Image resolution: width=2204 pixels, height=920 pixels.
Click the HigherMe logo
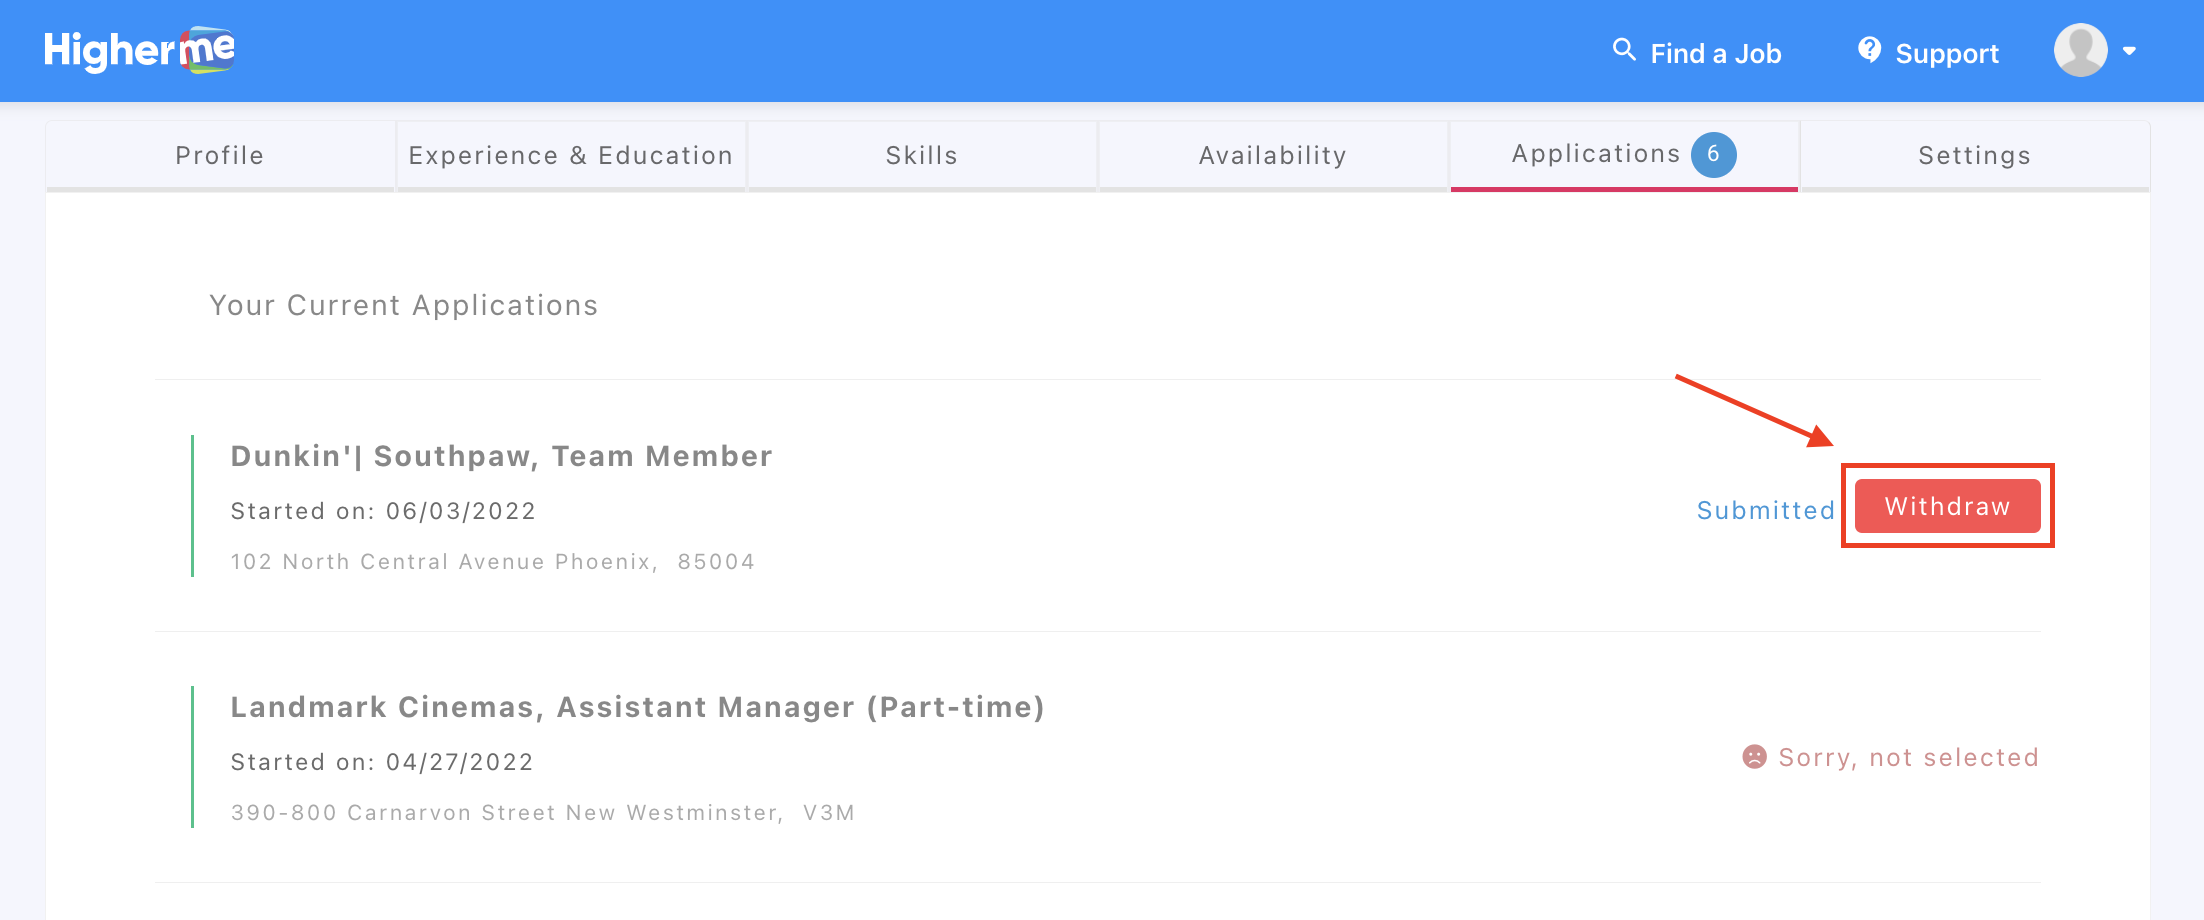pyautogui.click(x=139, y=50)
